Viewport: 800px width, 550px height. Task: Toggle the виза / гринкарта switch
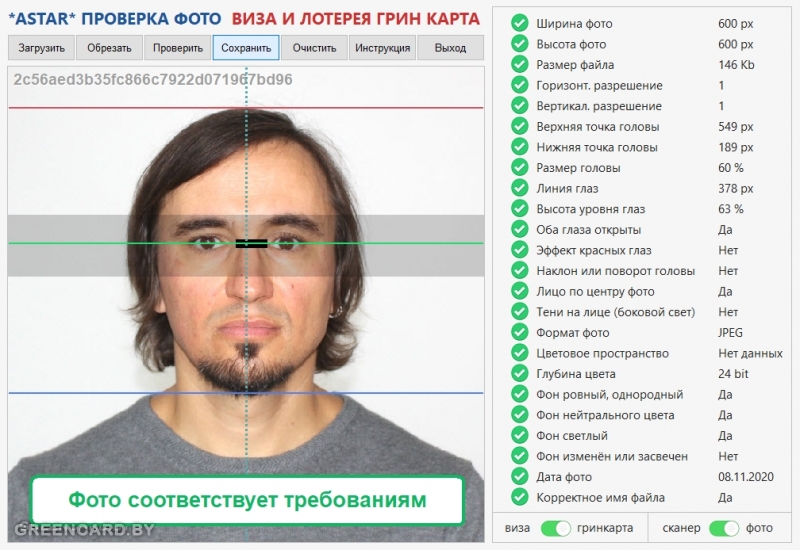click(556, 528)
